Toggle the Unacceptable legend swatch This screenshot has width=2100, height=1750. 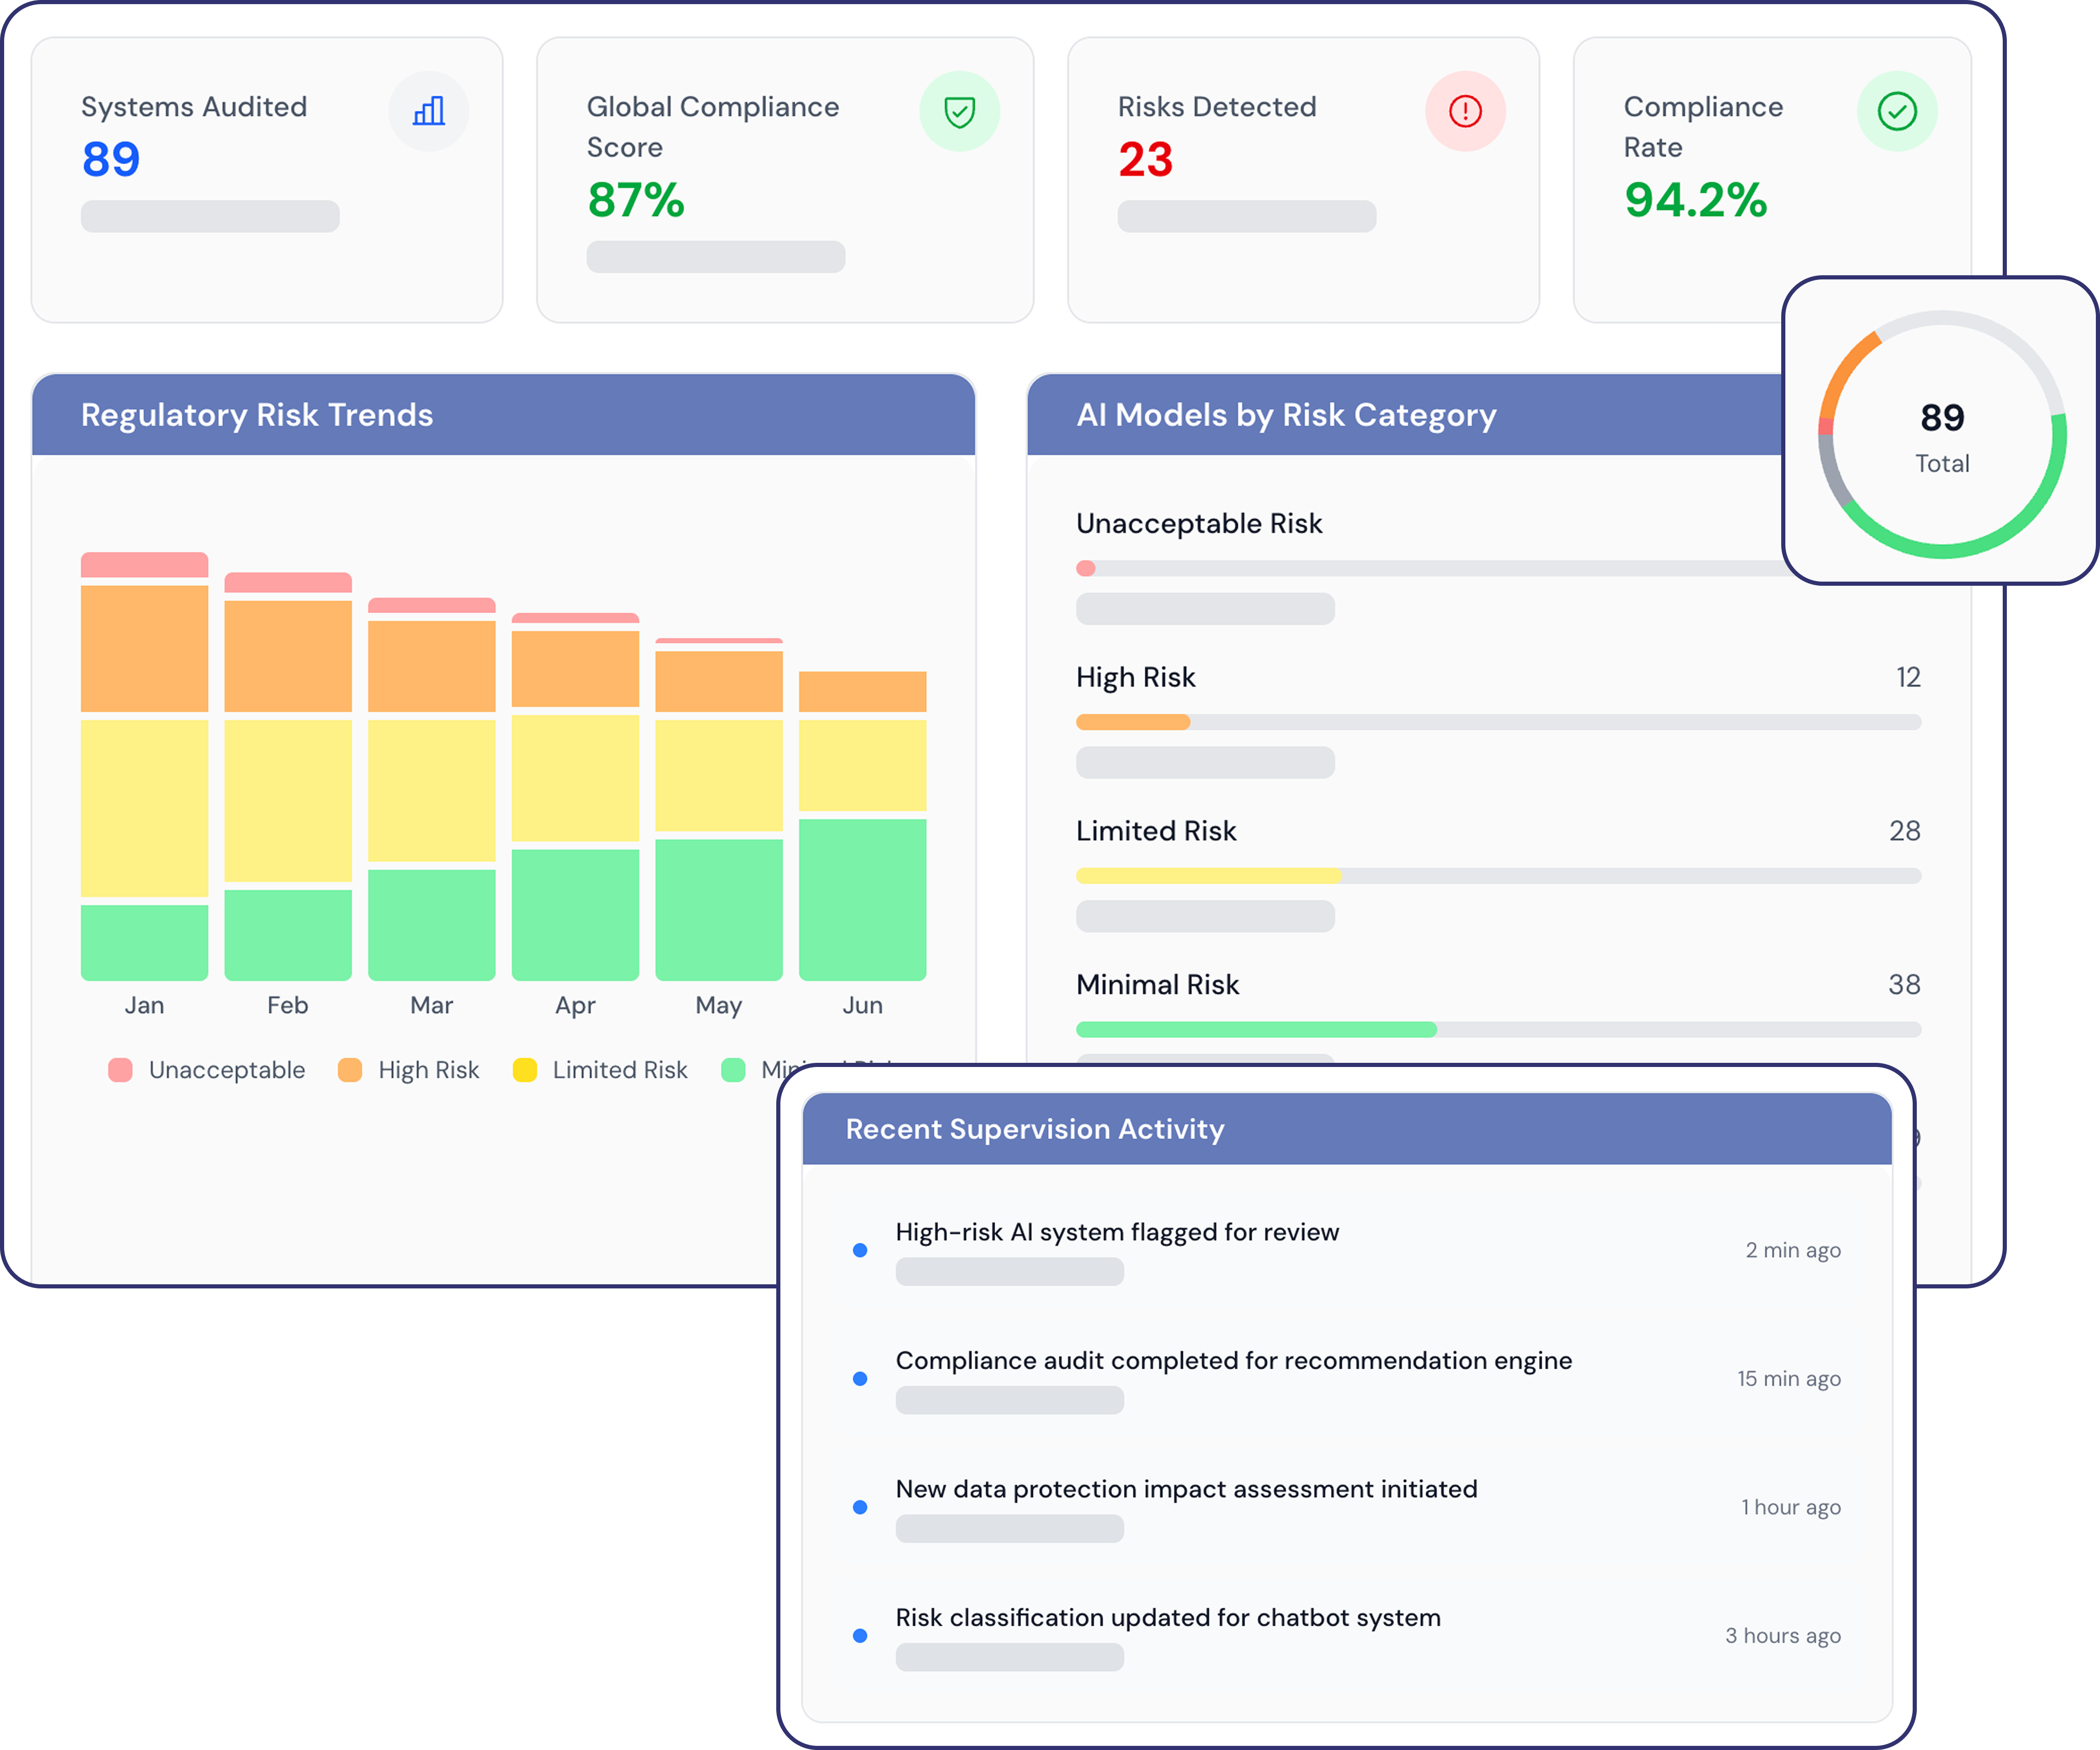tap(120, 1070)
